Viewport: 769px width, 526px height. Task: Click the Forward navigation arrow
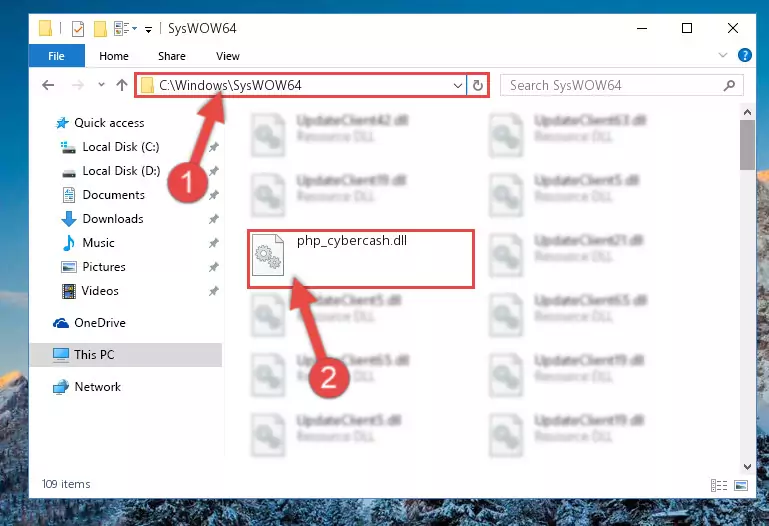pyautogui.click(x=77, y=85)
